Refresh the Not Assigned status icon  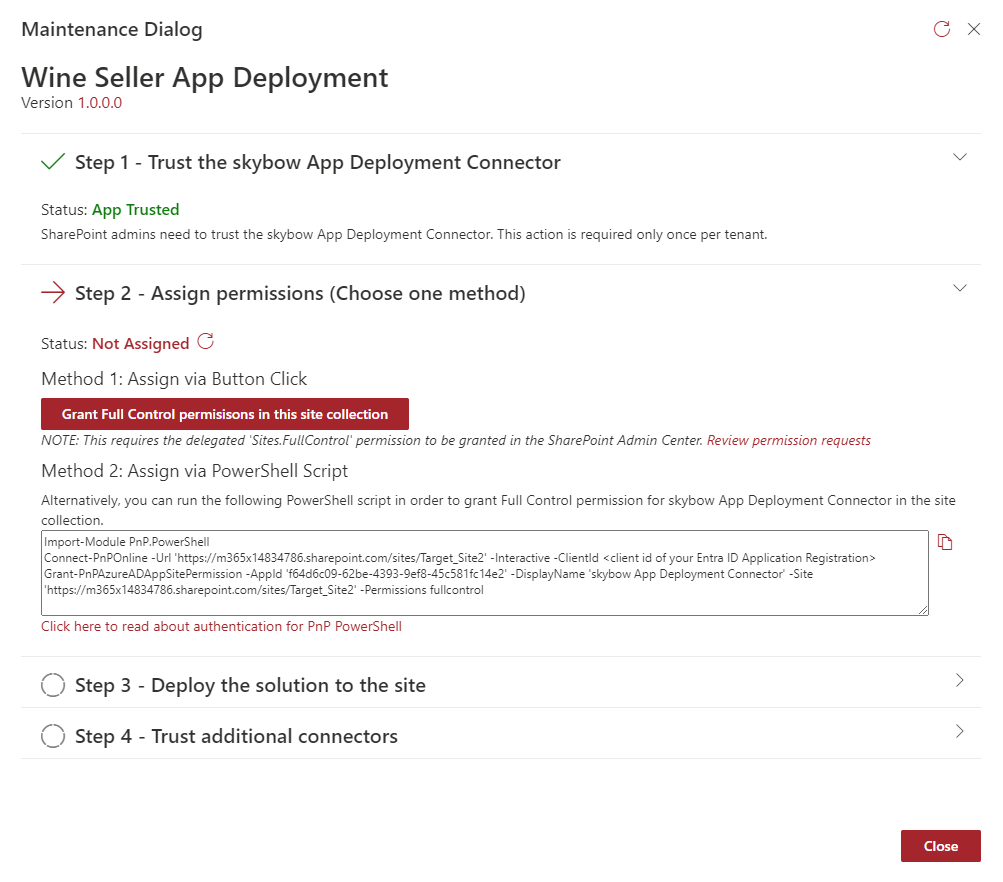pos(205,342)
